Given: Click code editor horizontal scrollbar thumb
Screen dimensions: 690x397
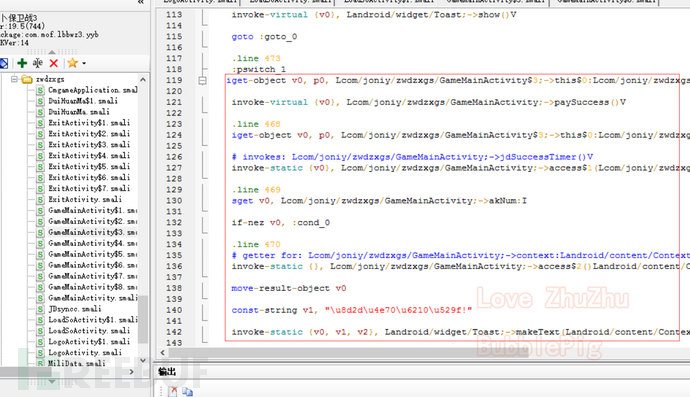Looking at the screenshot, I should coord(349,353).
